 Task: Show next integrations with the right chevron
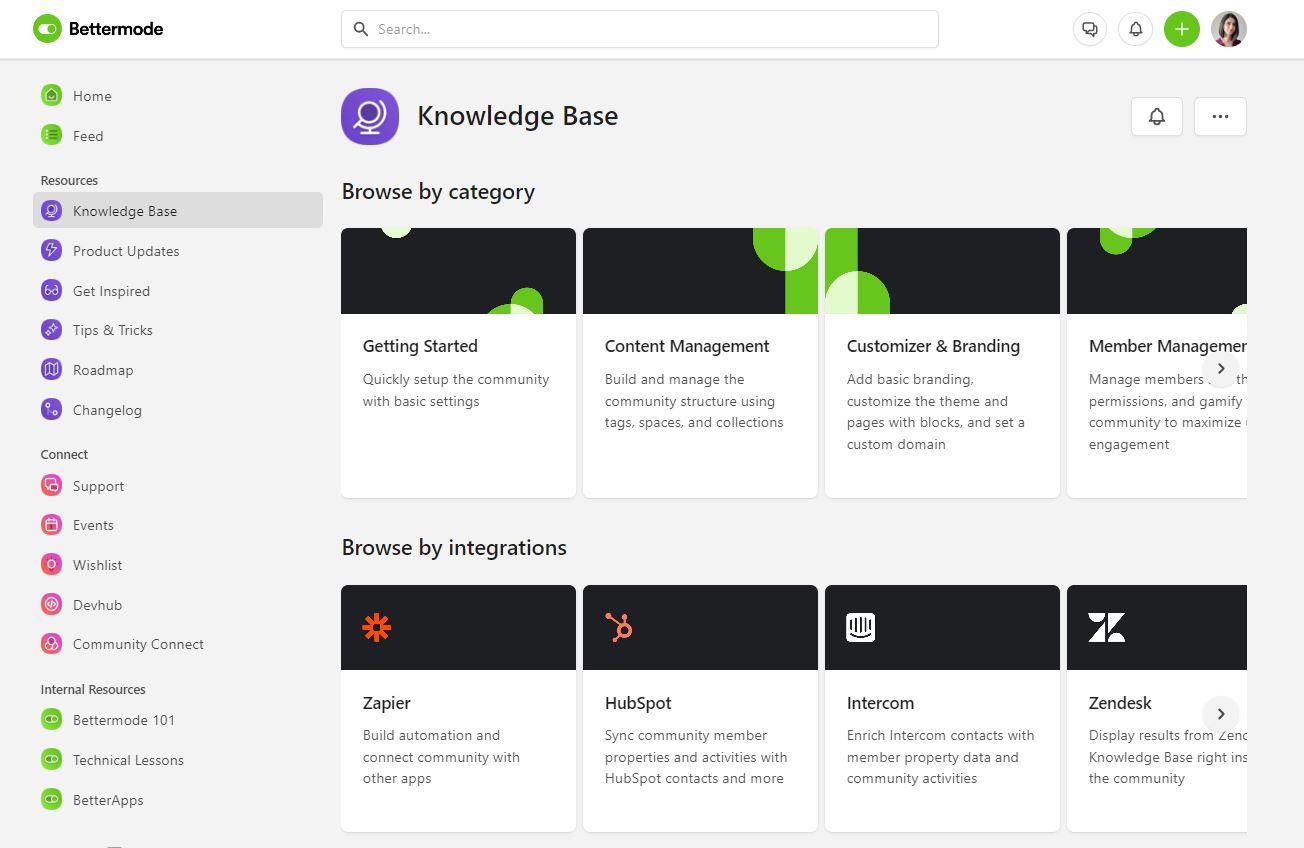click(x=1221, y=714)
